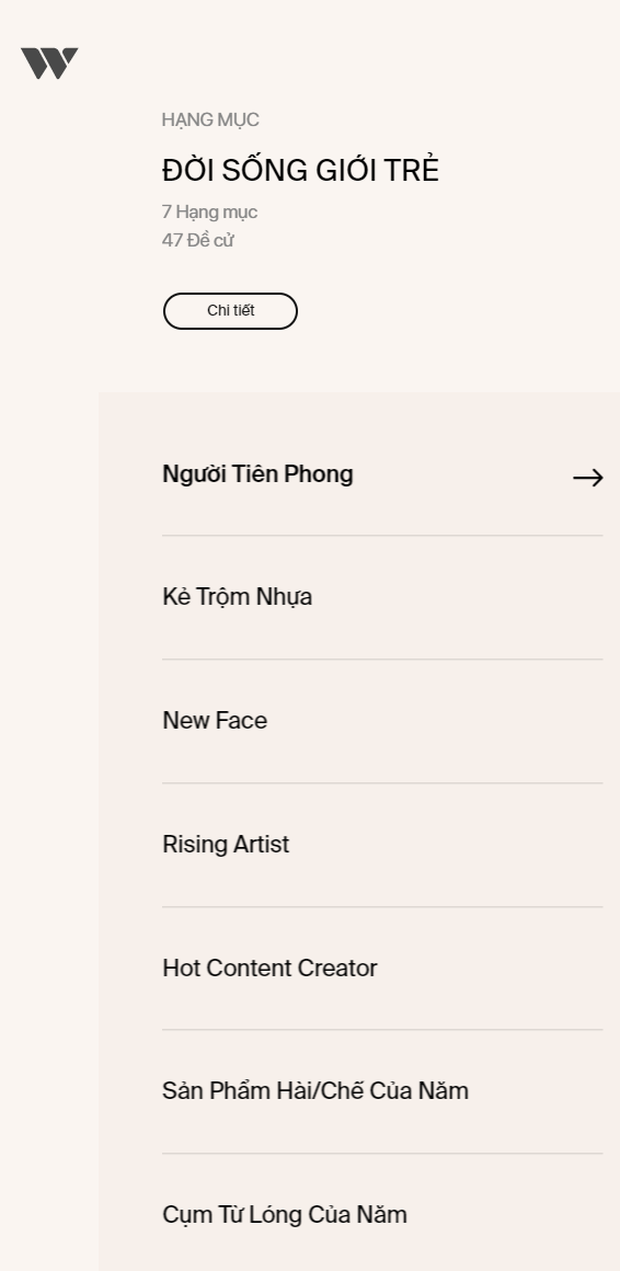Click the 7 Hạng mục count text
This screenshot has width=620, height=1271.
(x=210, y=212)
